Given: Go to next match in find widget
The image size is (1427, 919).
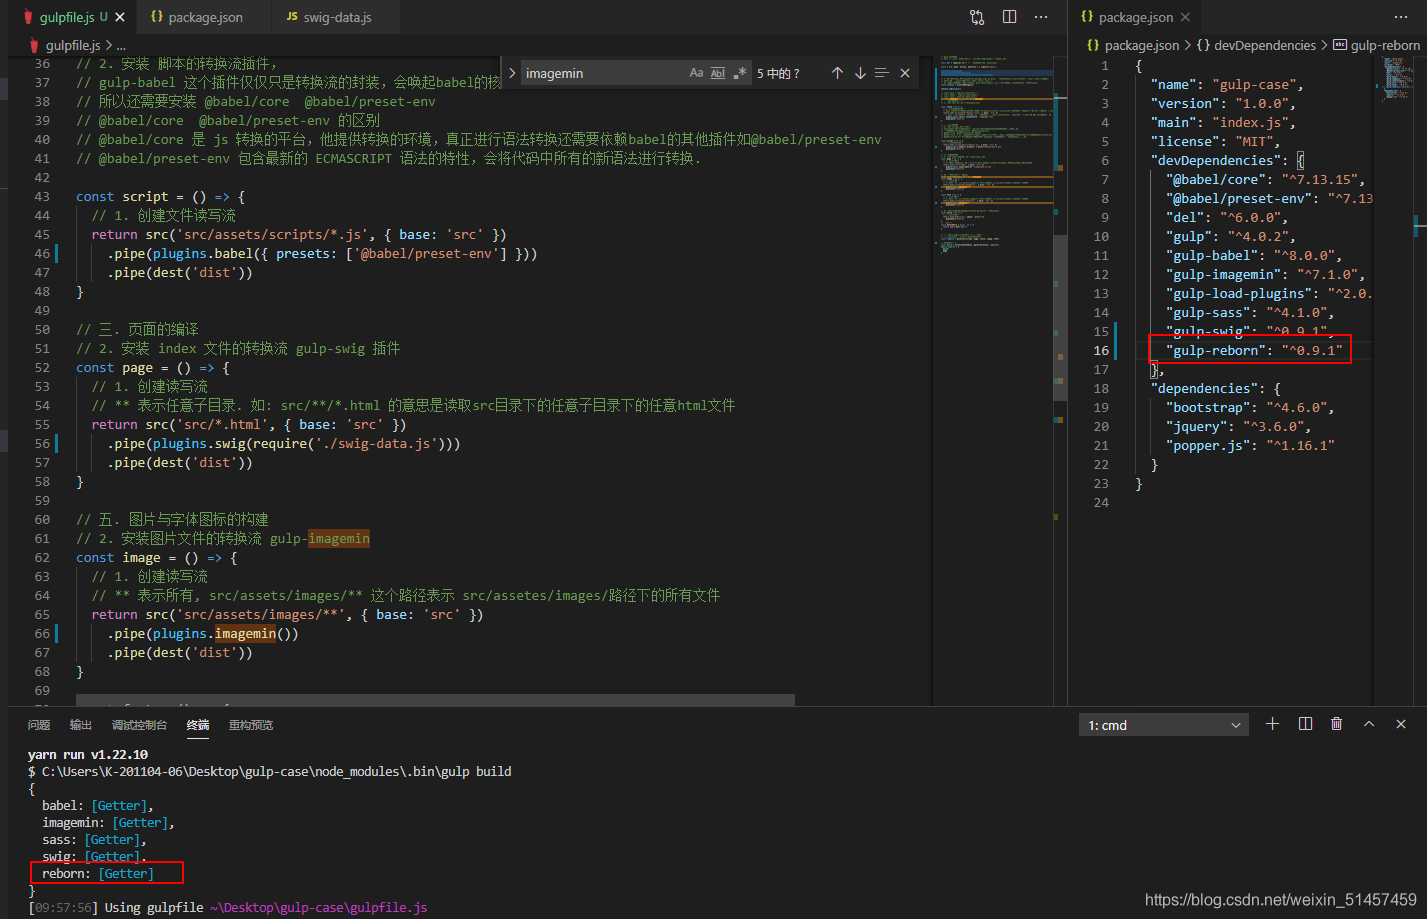Looking at the screenshot, I should [860, 73].
